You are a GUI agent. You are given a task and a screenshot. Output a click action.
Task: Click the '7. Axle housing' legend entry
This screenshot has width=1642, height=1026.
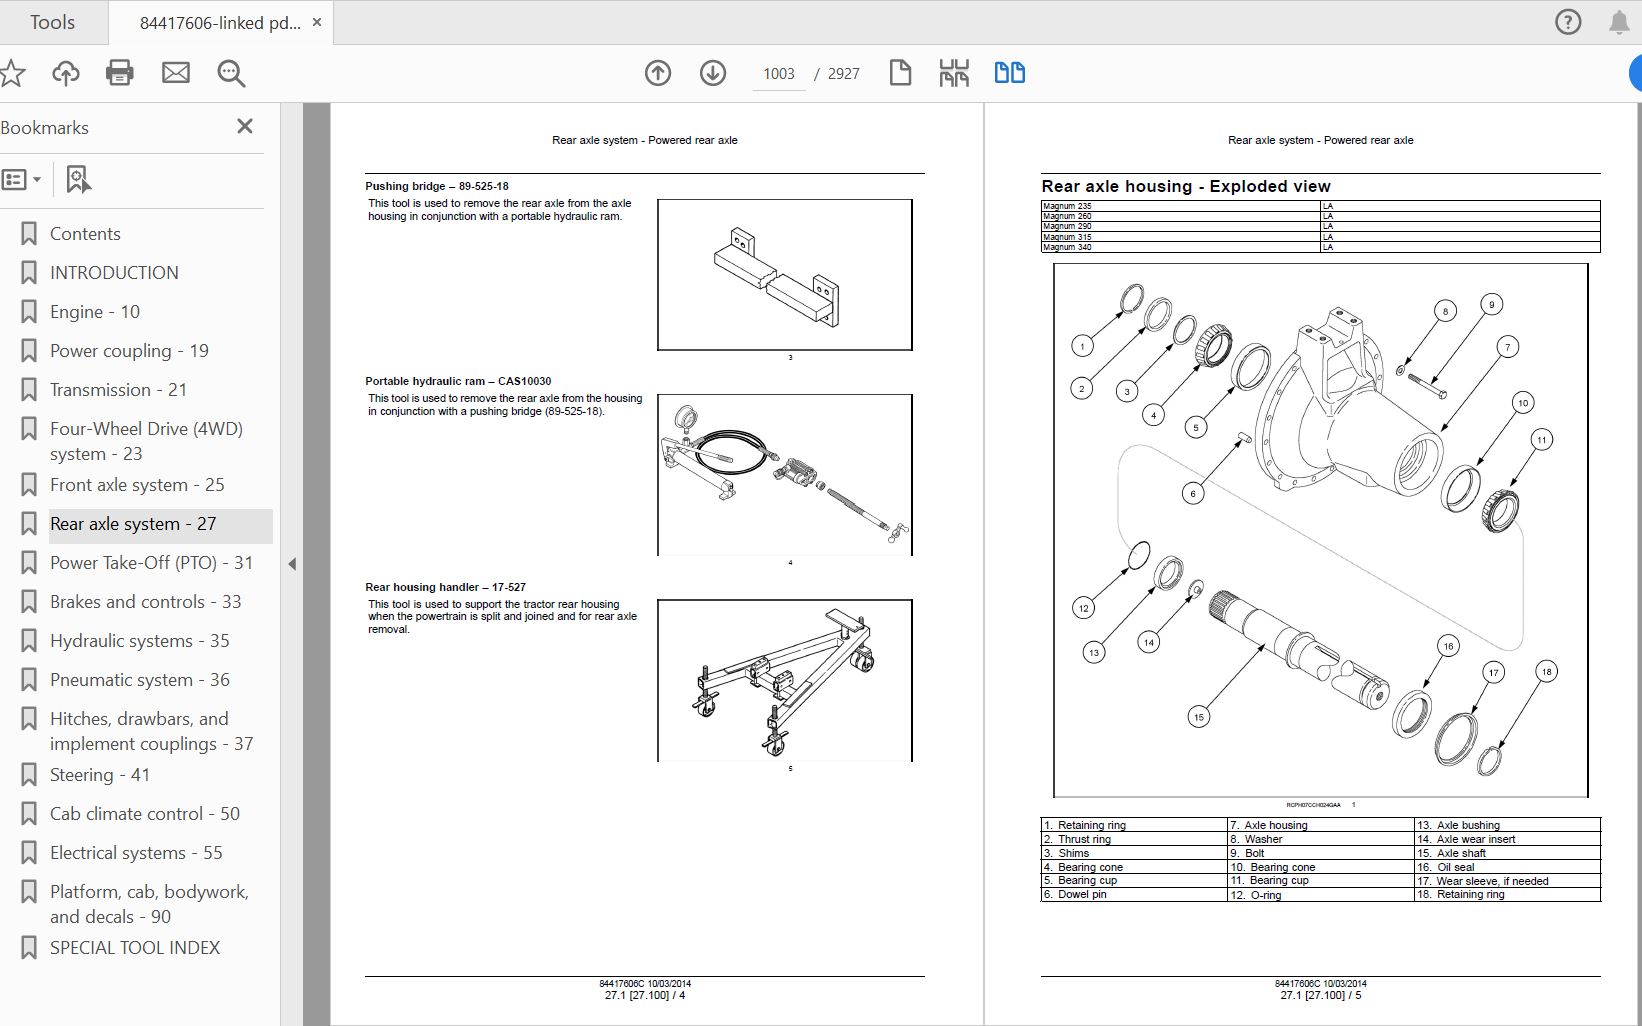(1269, 825)
